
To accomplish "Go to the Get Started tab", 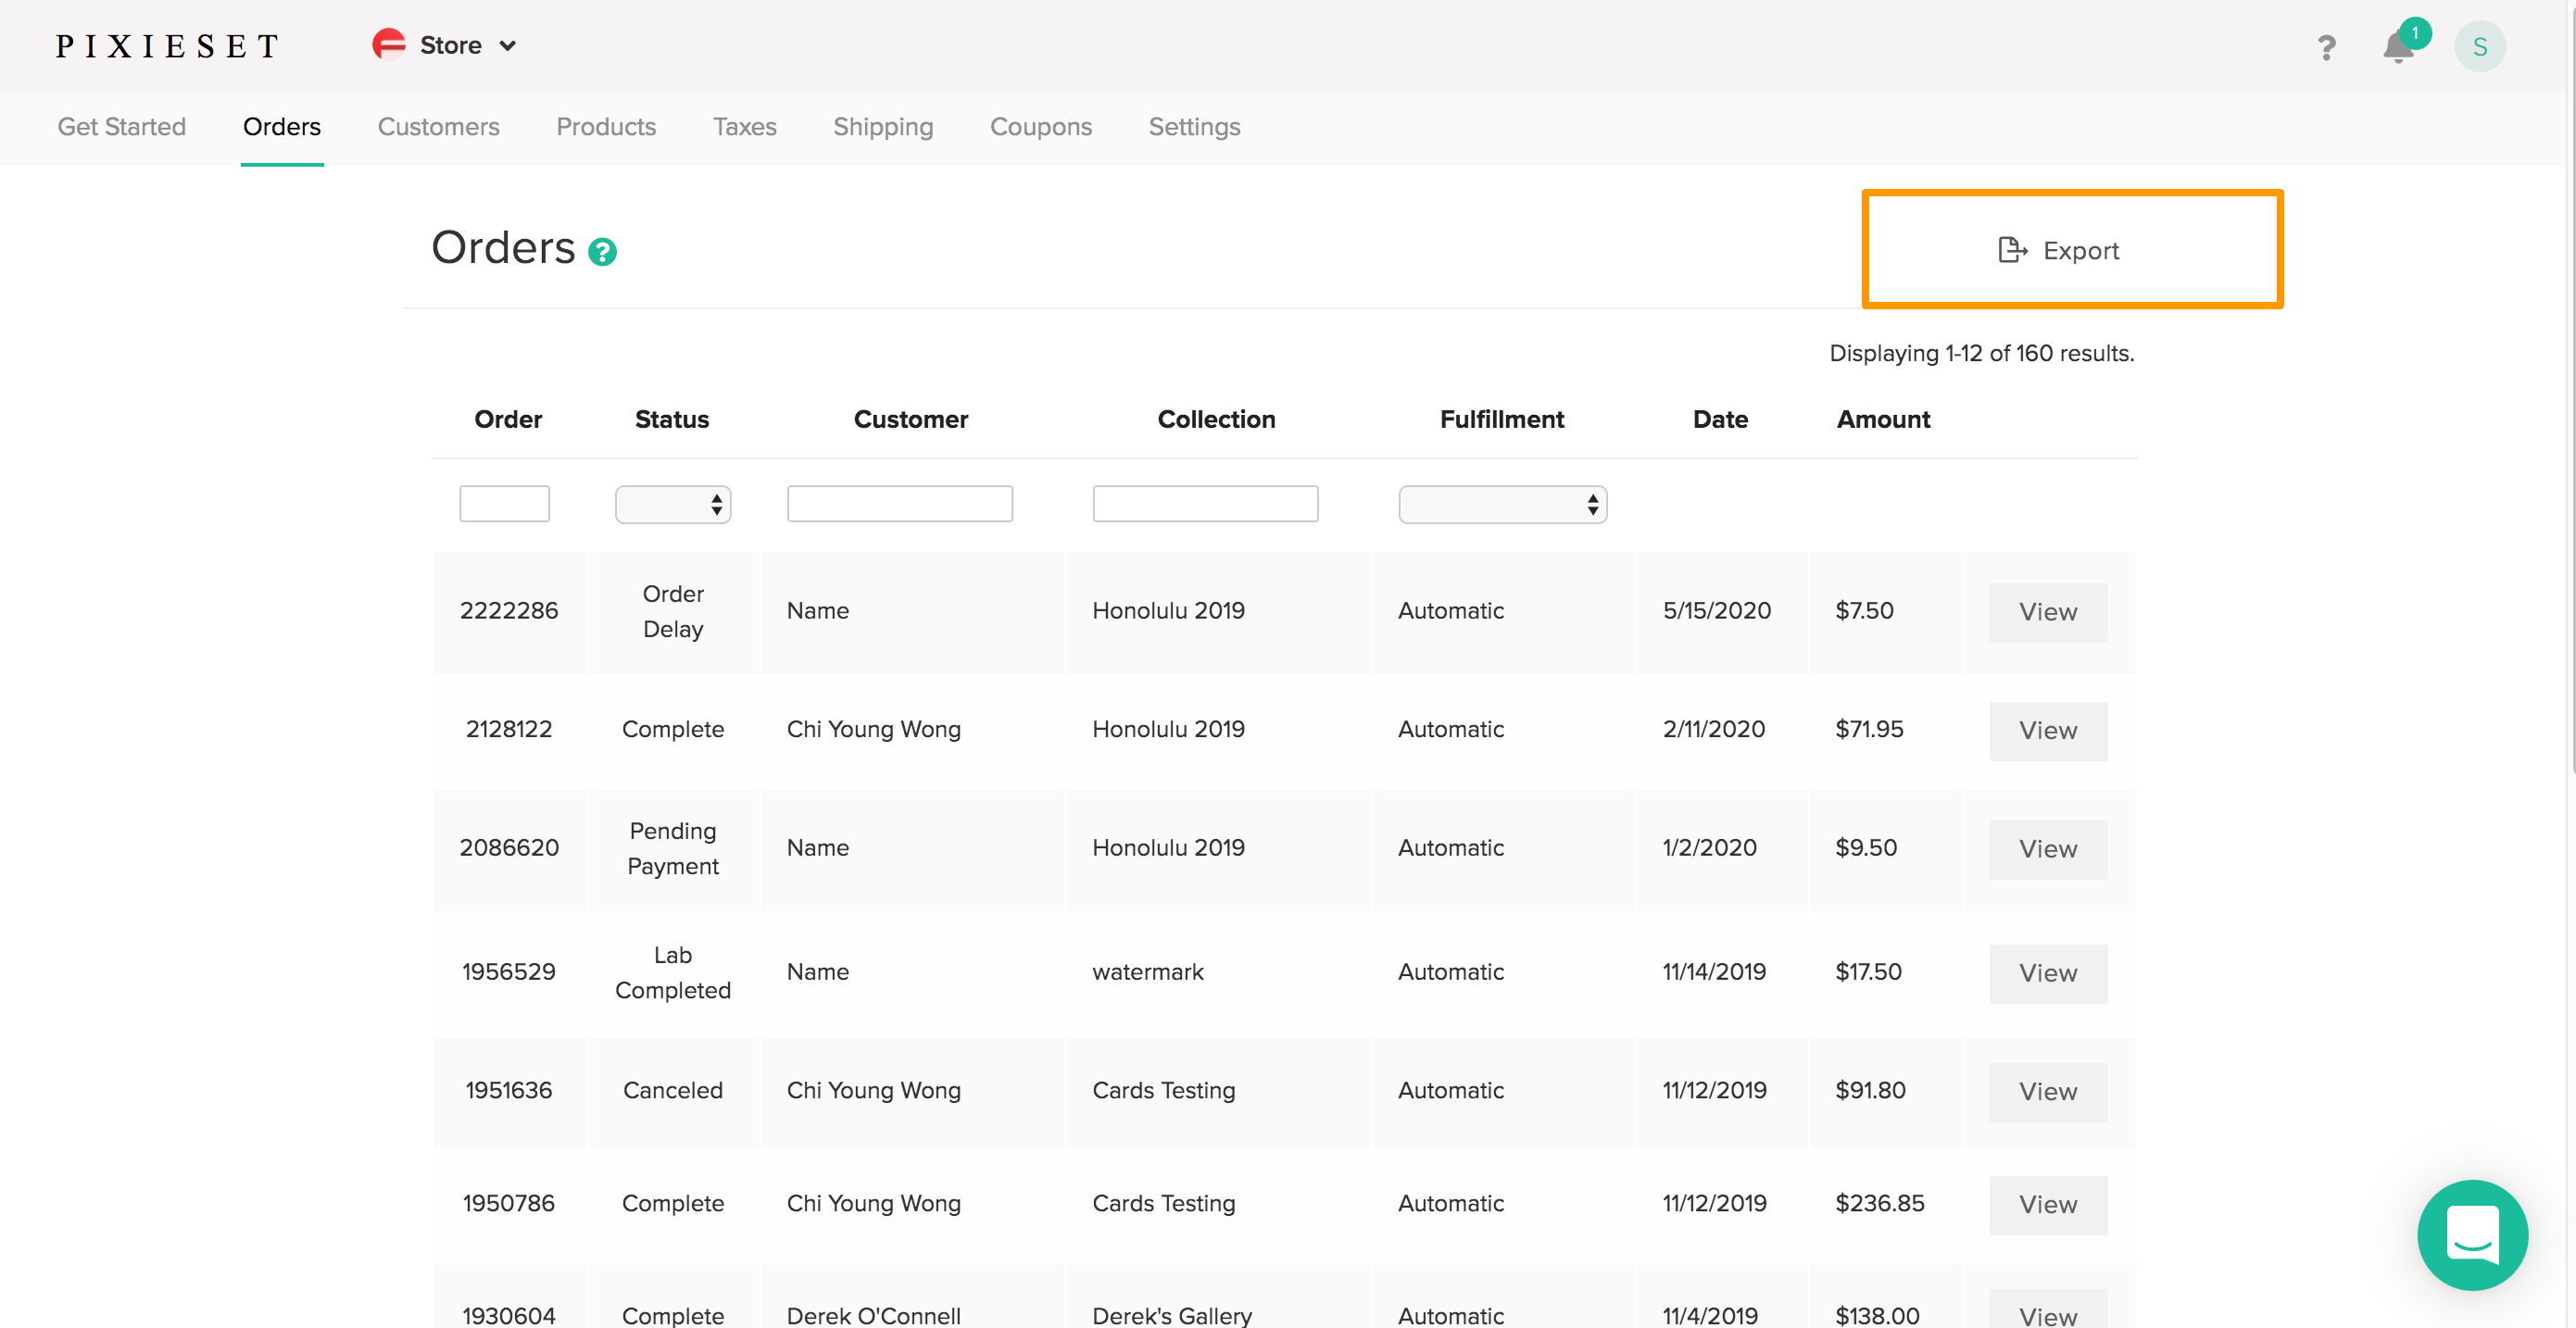I will (121, 127).
